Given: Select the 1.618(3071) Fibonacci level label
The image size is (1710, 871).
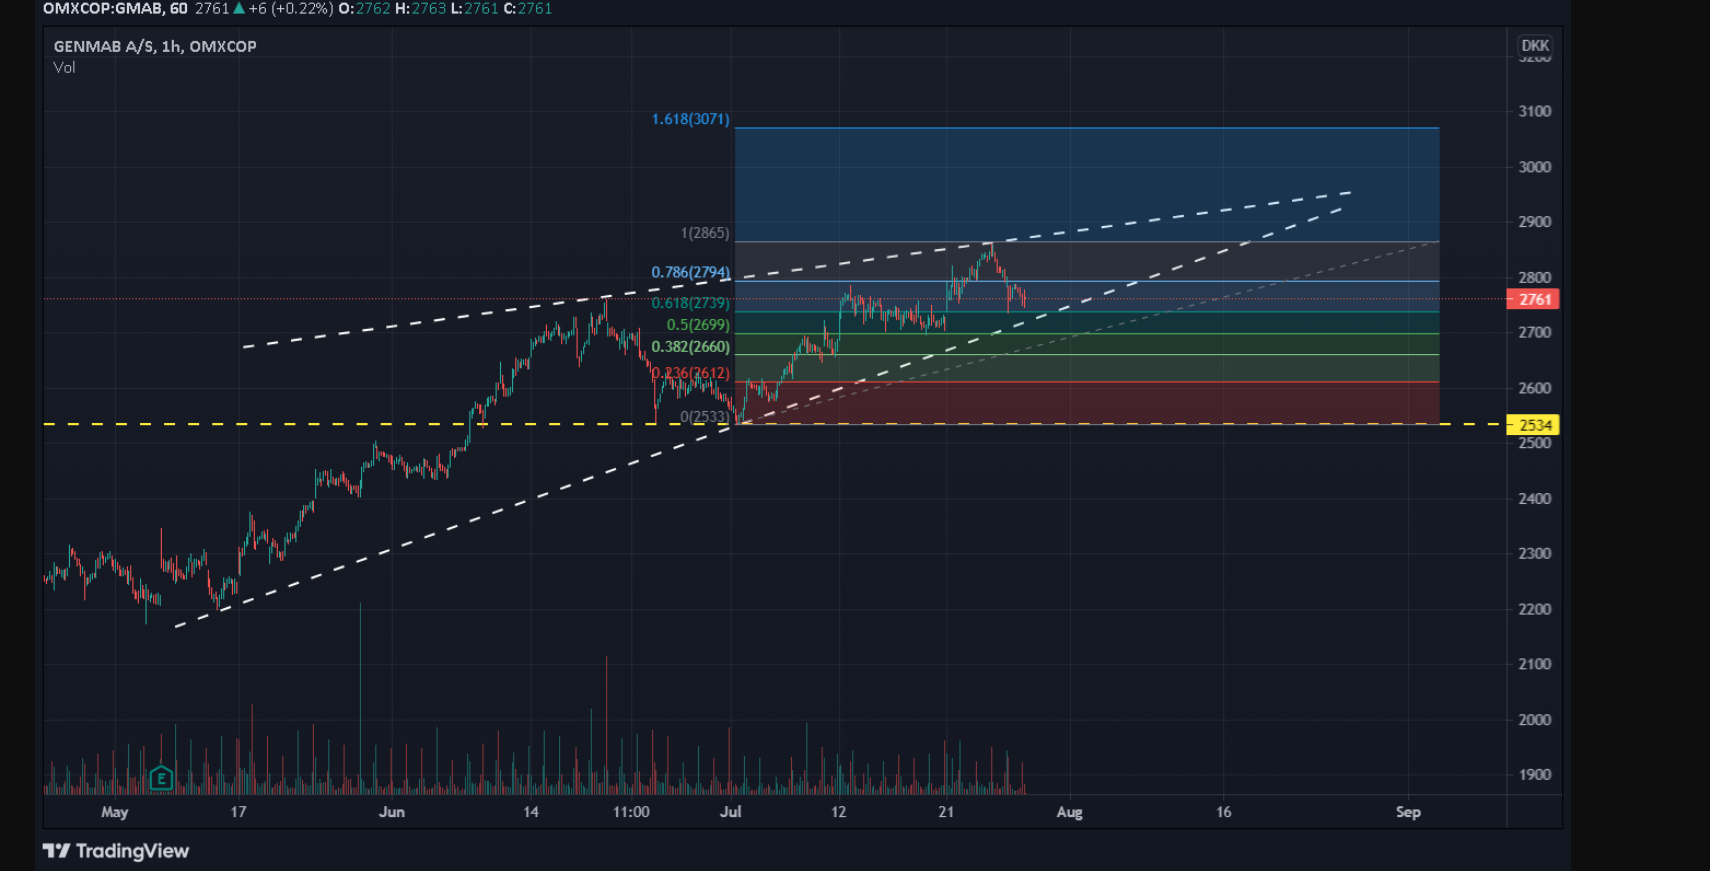Looking at the screenshot, I should [691, 119].
